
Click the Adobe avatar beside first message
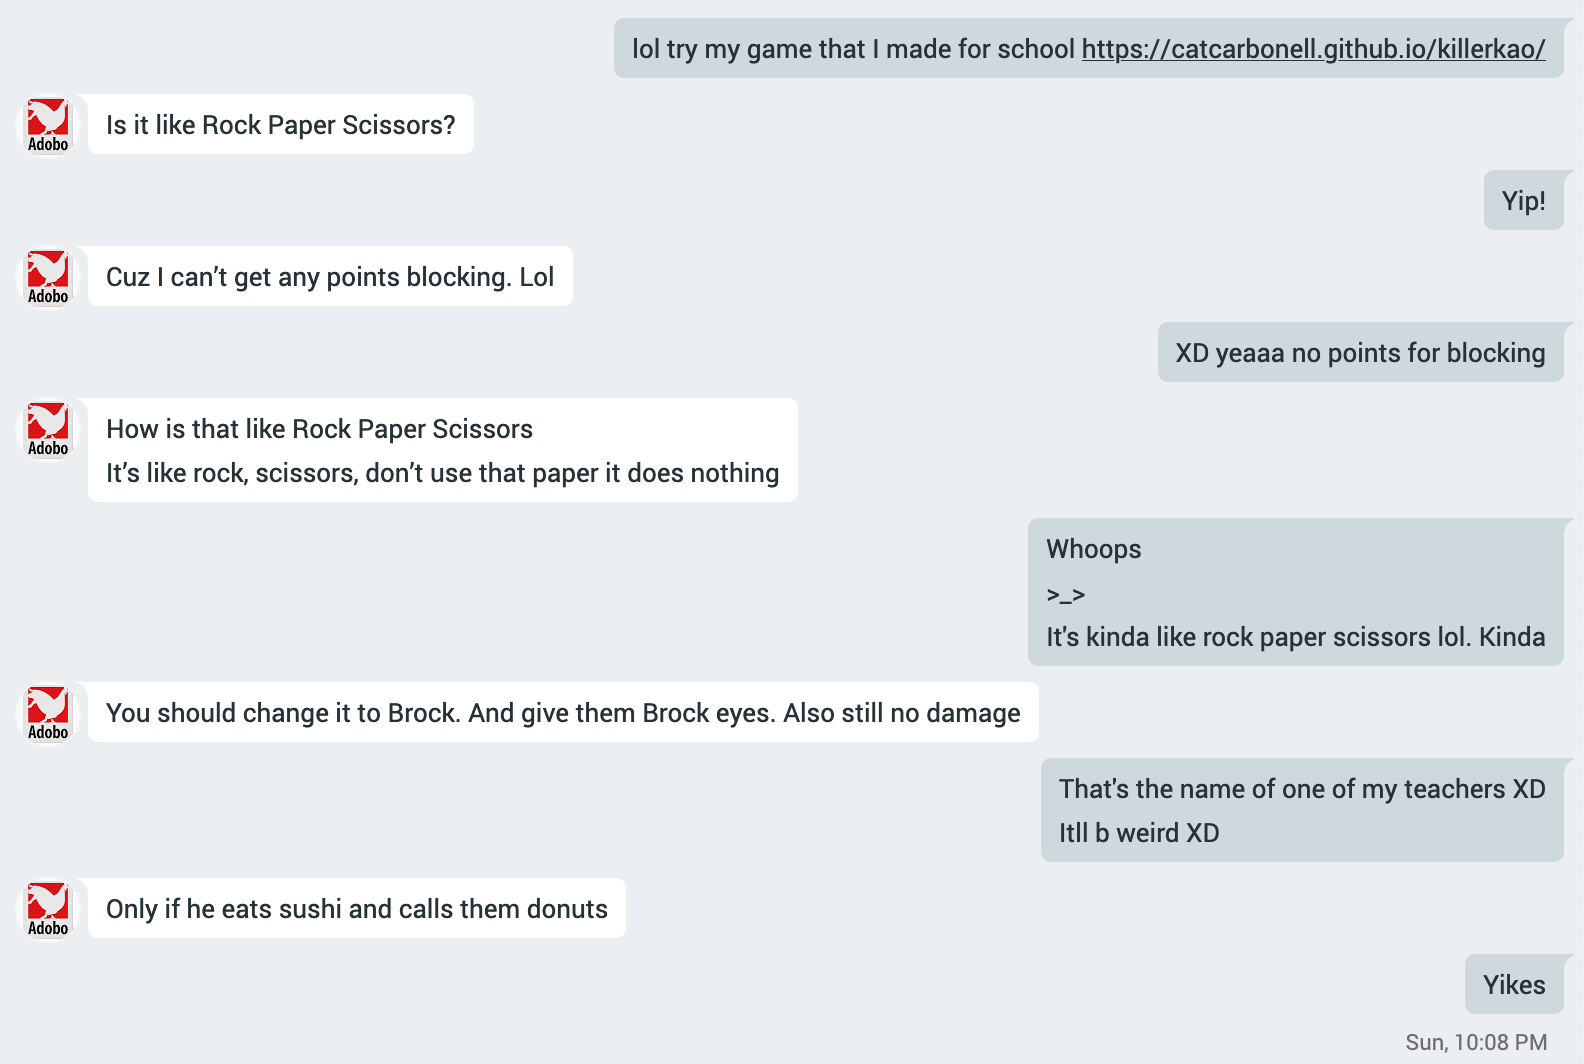pyautogui.click(x=47, y=125)
